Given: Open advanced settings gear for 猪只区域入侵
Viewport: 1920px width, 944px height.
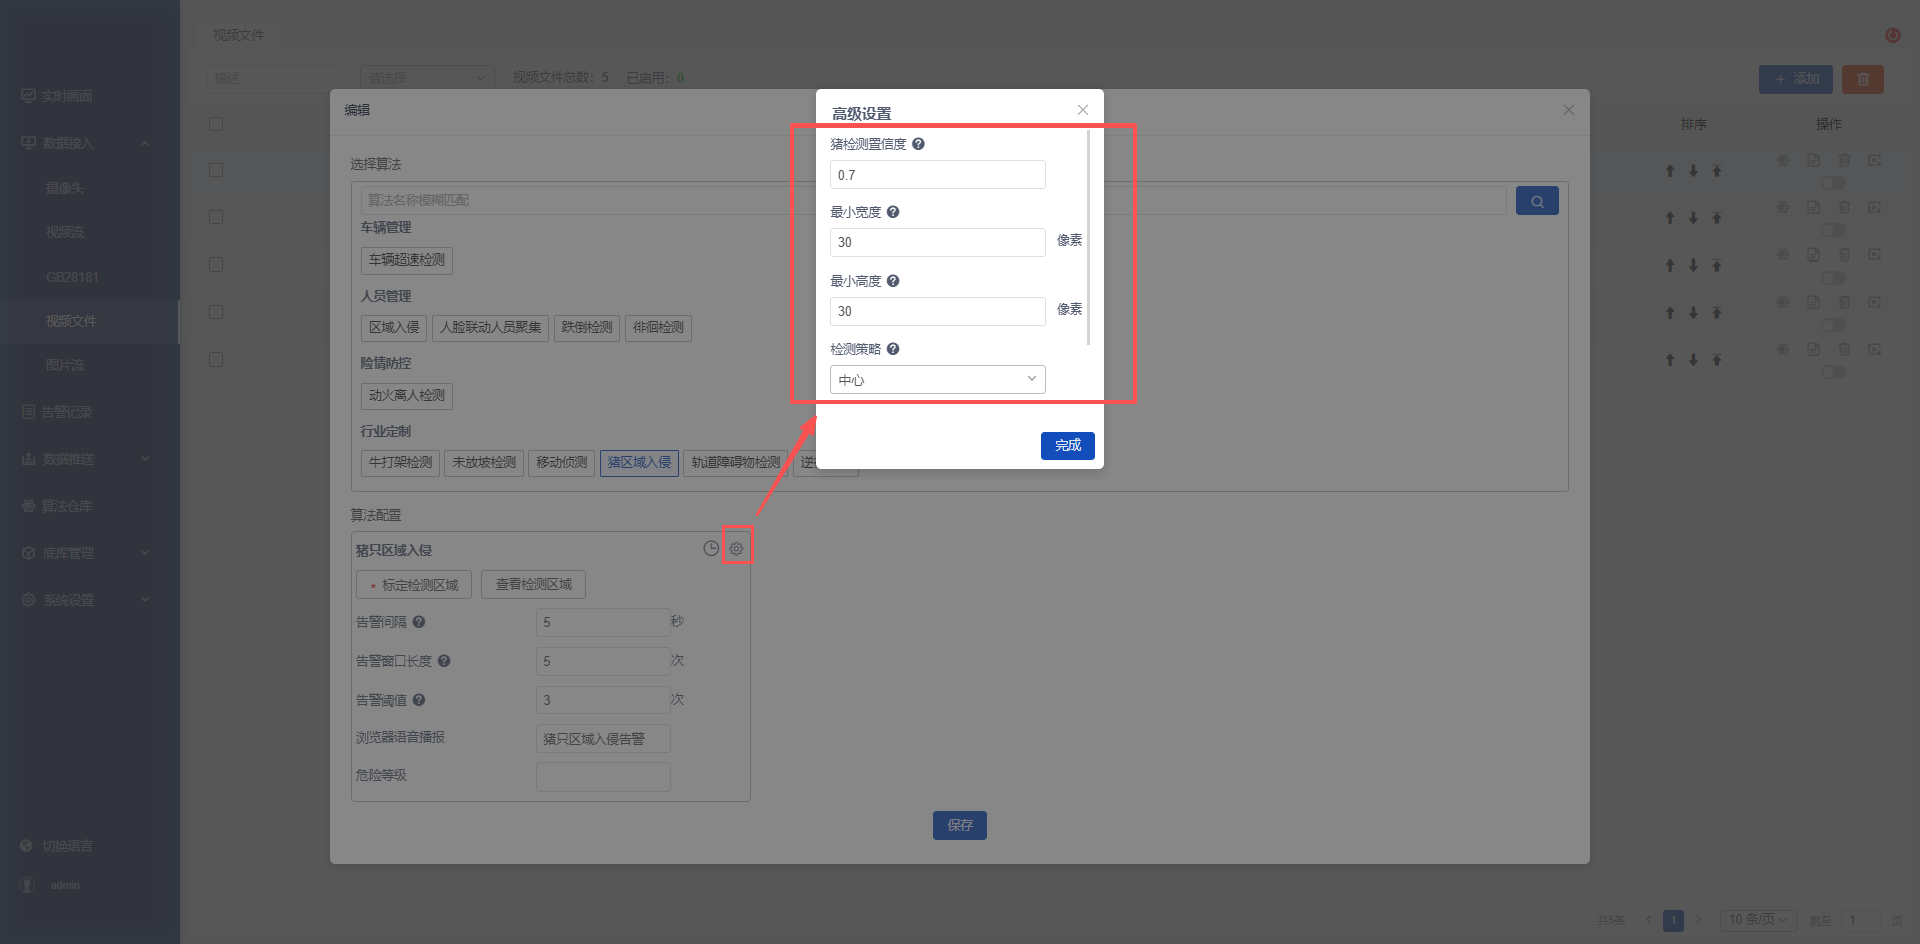Looking at the screenshot, I should [x=736, y=548].
